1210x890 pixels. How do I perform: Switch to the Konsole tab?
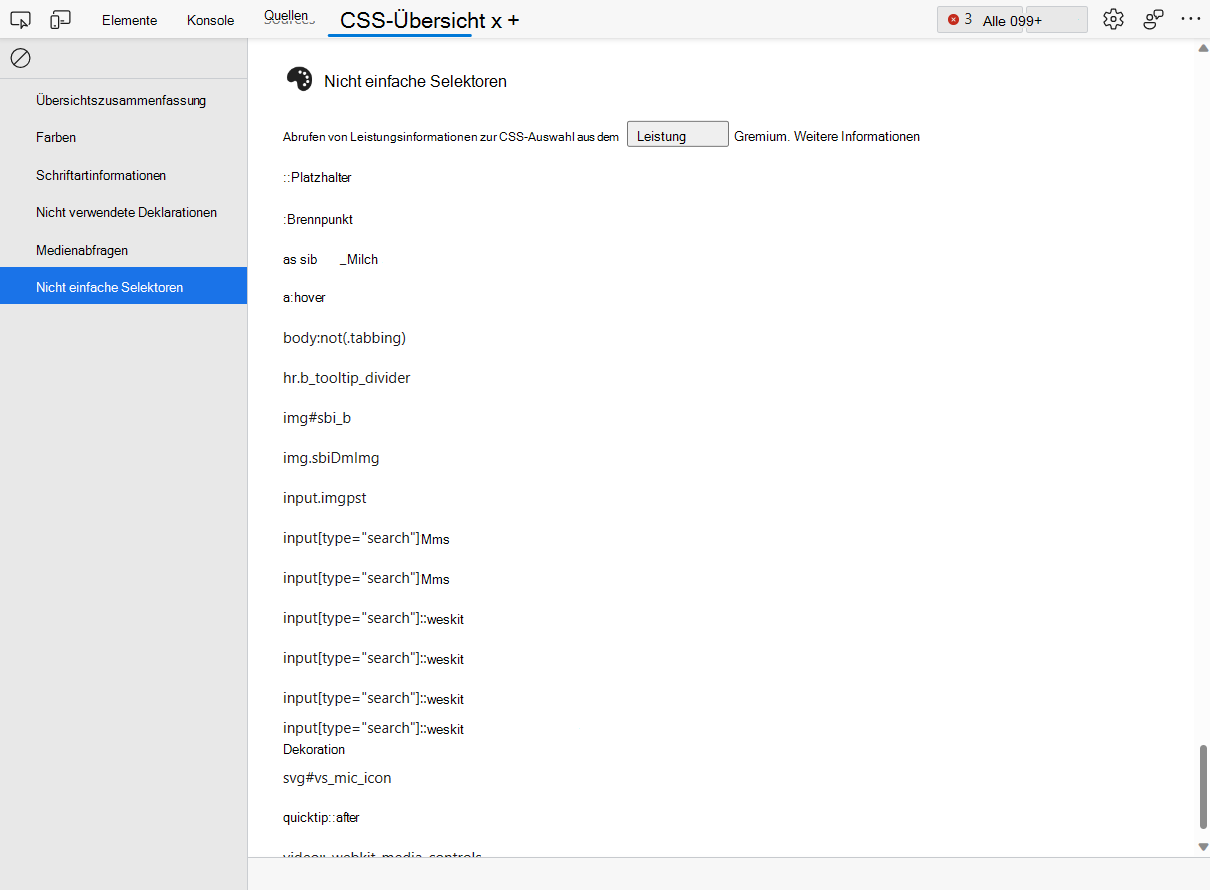click(209, 19)
